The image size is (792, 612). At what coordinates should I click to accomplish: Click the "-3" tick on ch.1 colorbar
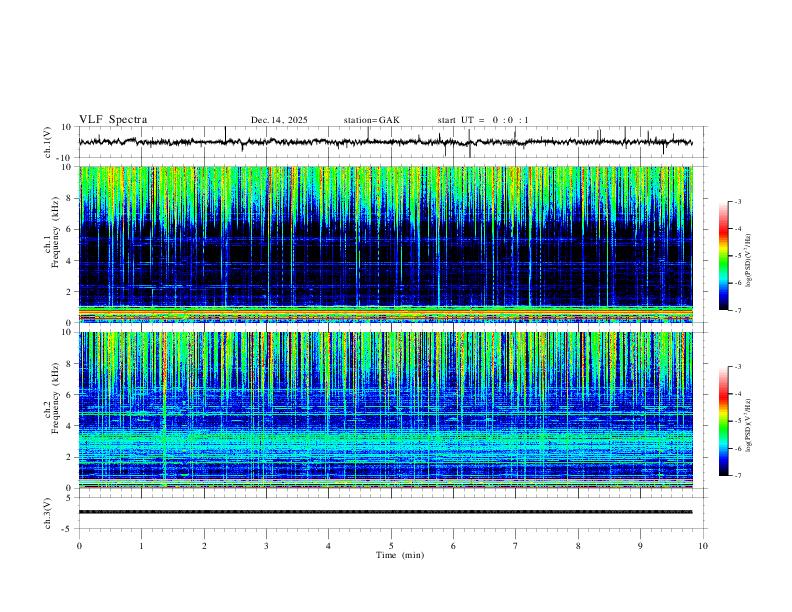click(x=737, y=201)
